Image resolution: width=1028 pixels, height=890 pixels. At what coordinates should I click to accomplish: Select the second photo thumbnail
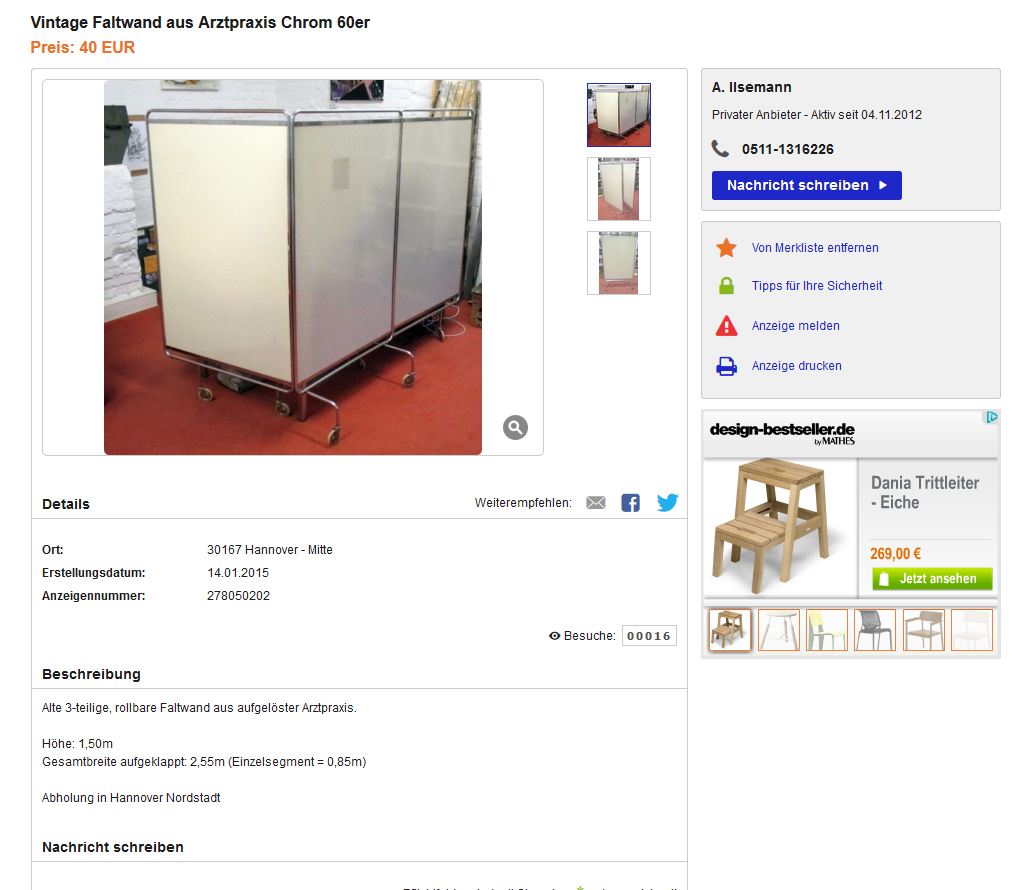click(619, 189)
